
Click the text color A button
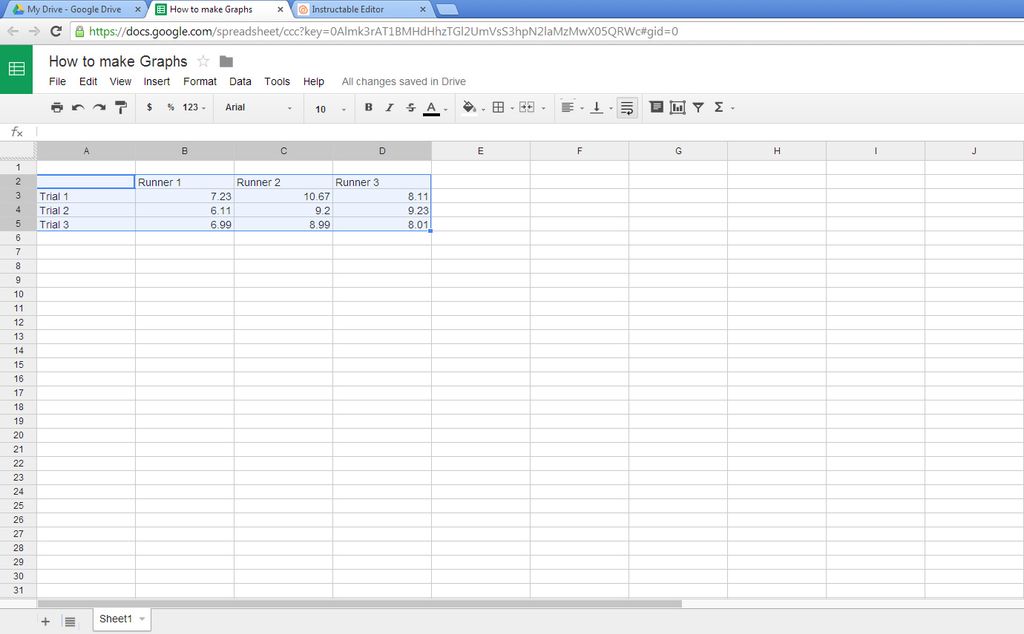pos(431,108)
